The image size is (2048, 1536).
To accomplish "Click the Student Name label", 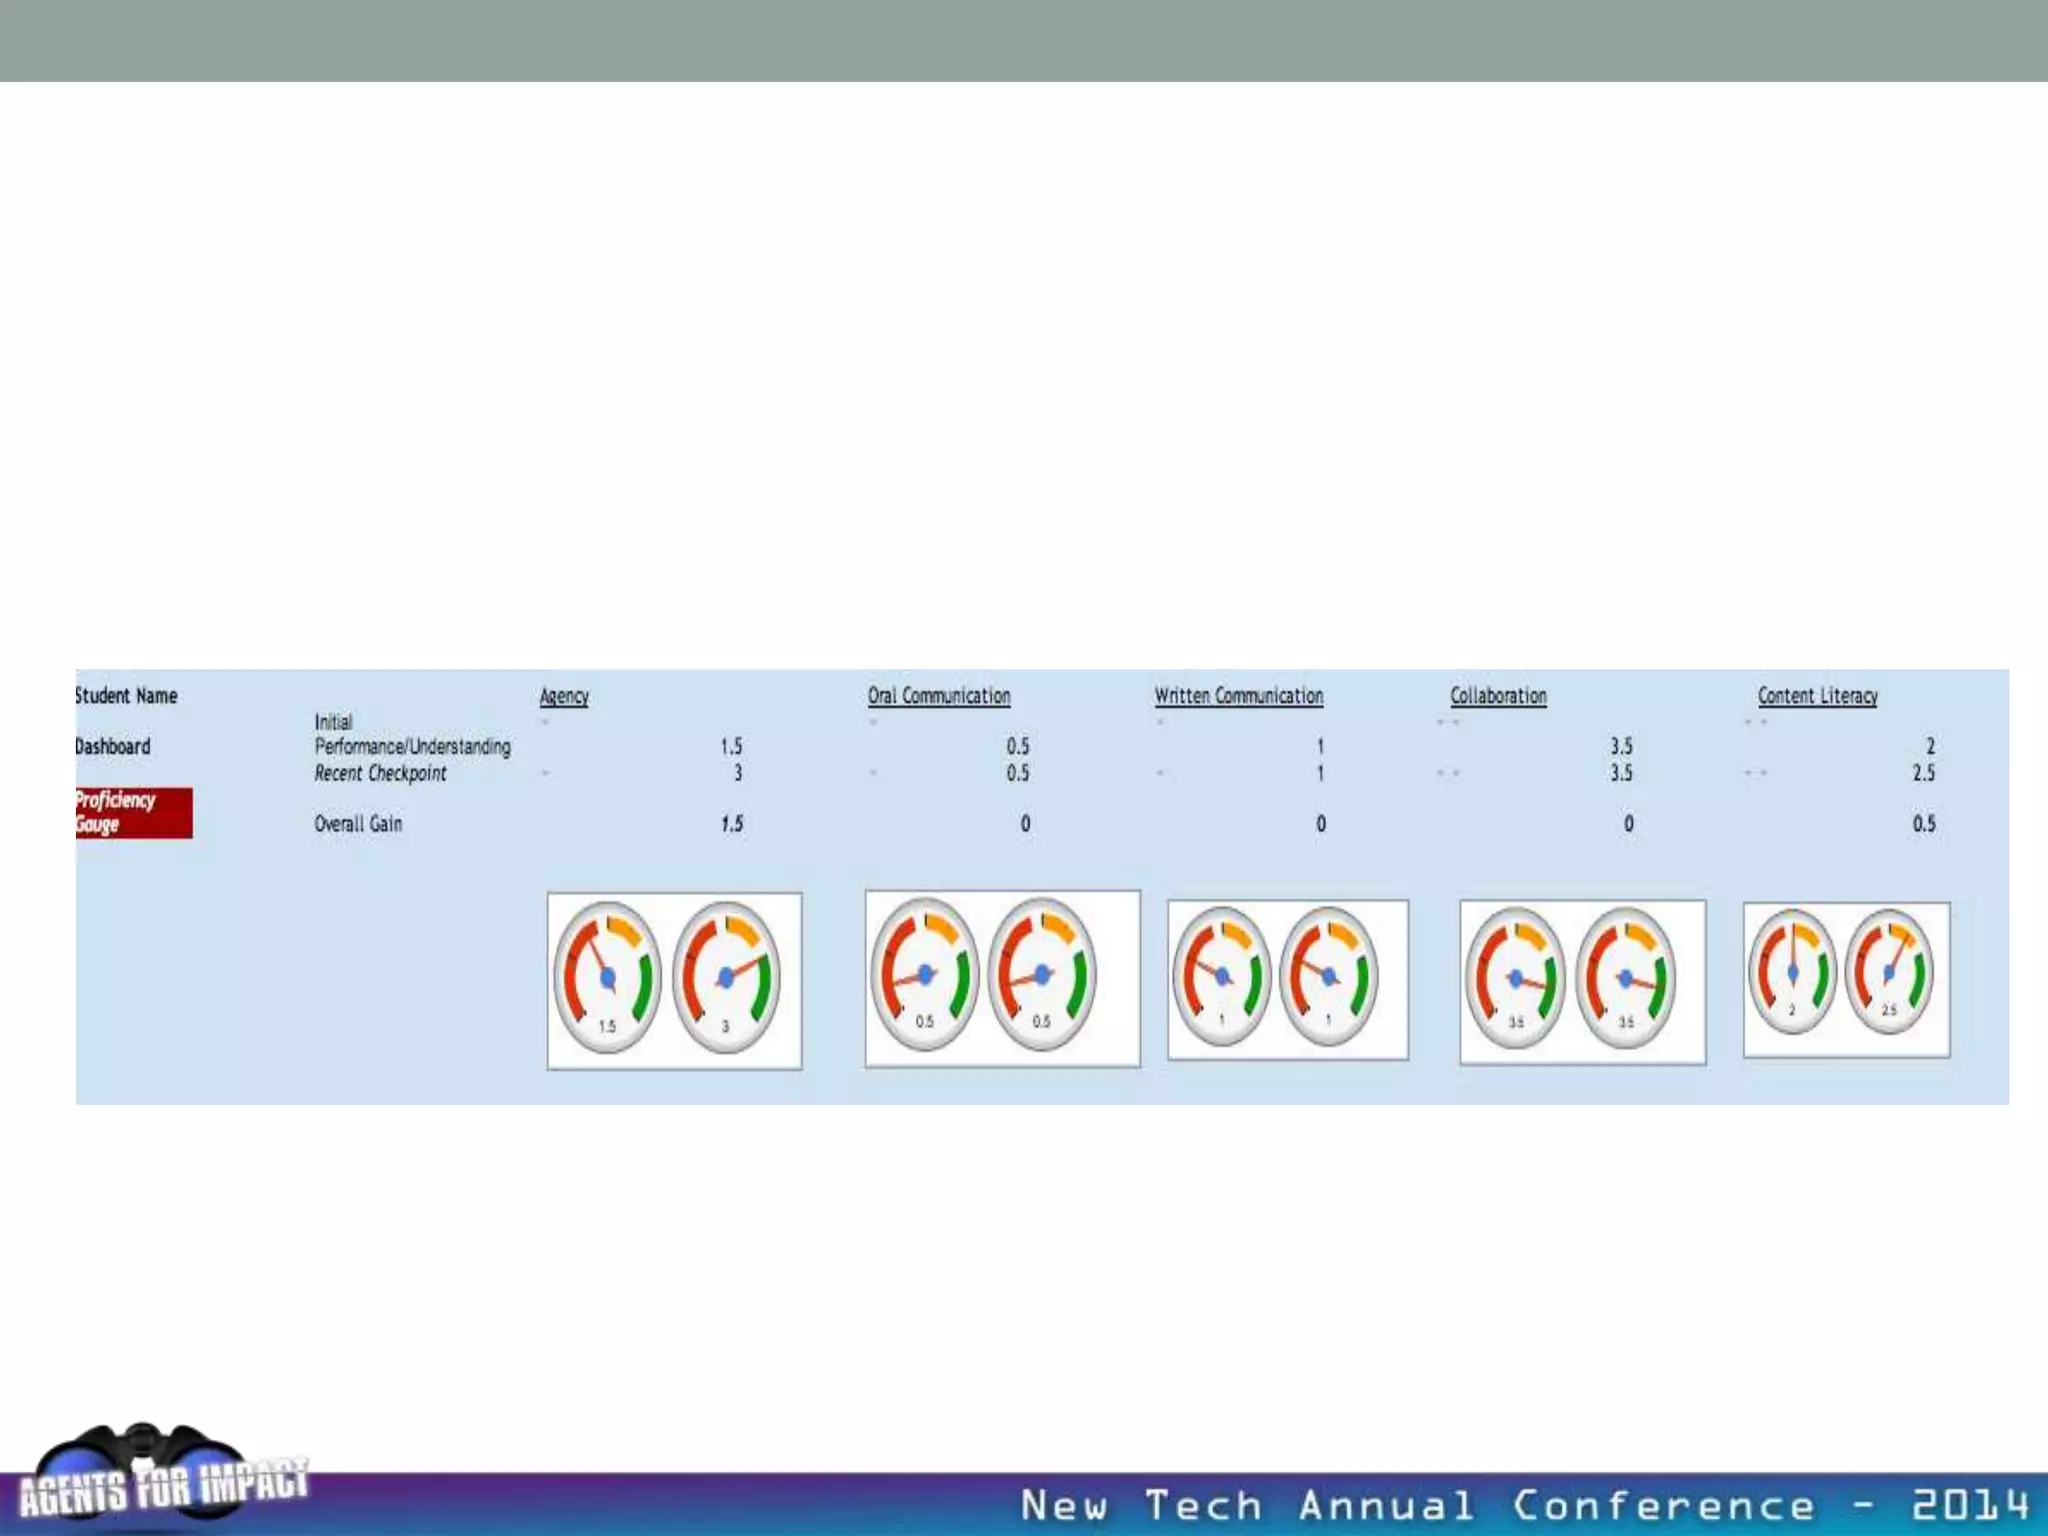I will (126, 696).
